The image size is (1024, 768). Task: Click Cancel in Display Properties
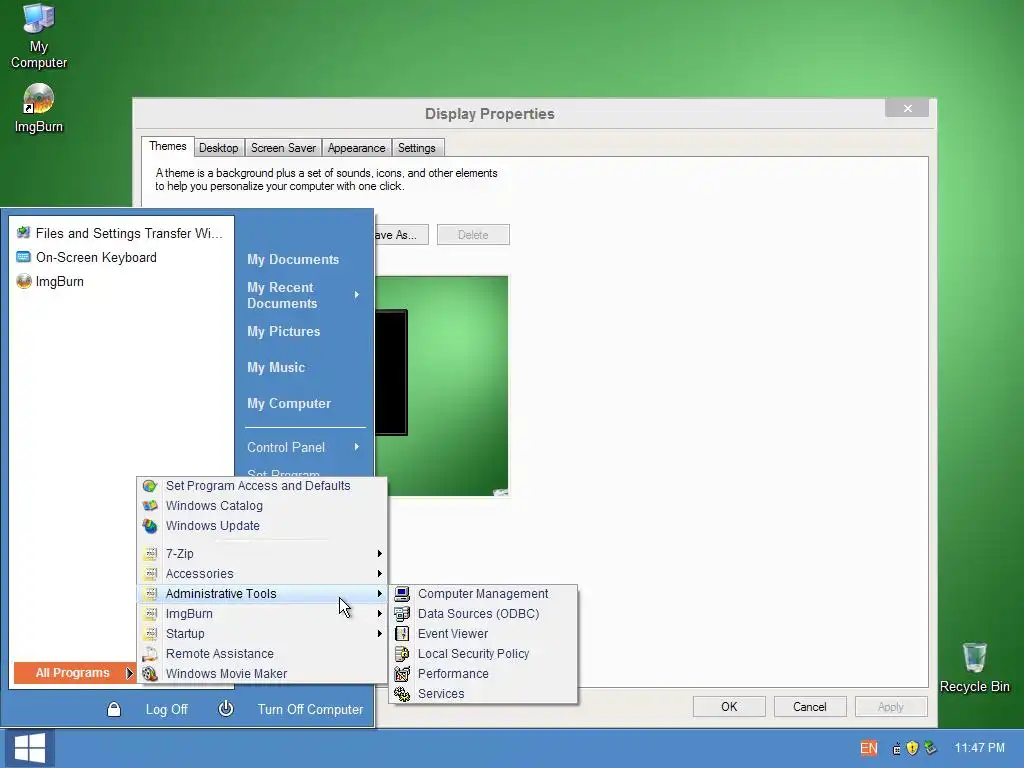click(x=810, y=707)
